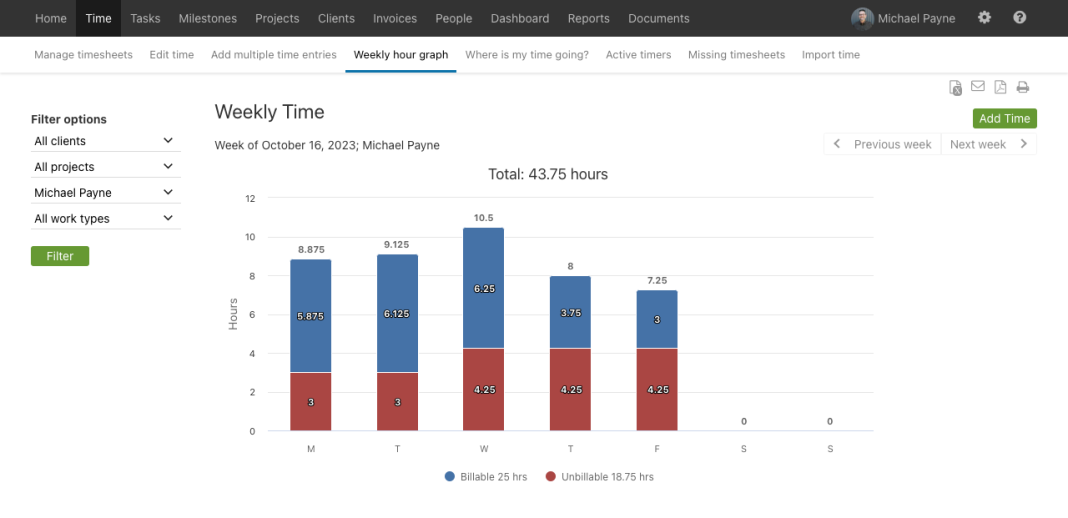Apply filters with the Filter button
The height and width of the screenshot is (518, 1068).
pyautogui.click(x=60, y=257)
